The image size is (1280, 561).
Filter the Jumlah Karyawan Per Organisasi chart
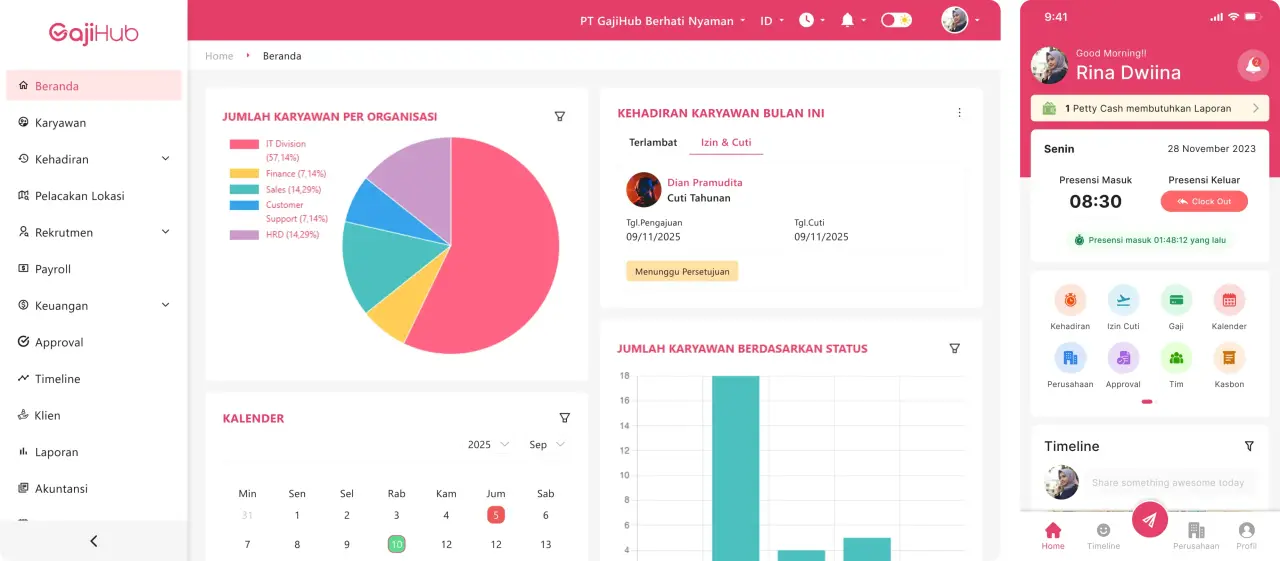coord(560,116)
